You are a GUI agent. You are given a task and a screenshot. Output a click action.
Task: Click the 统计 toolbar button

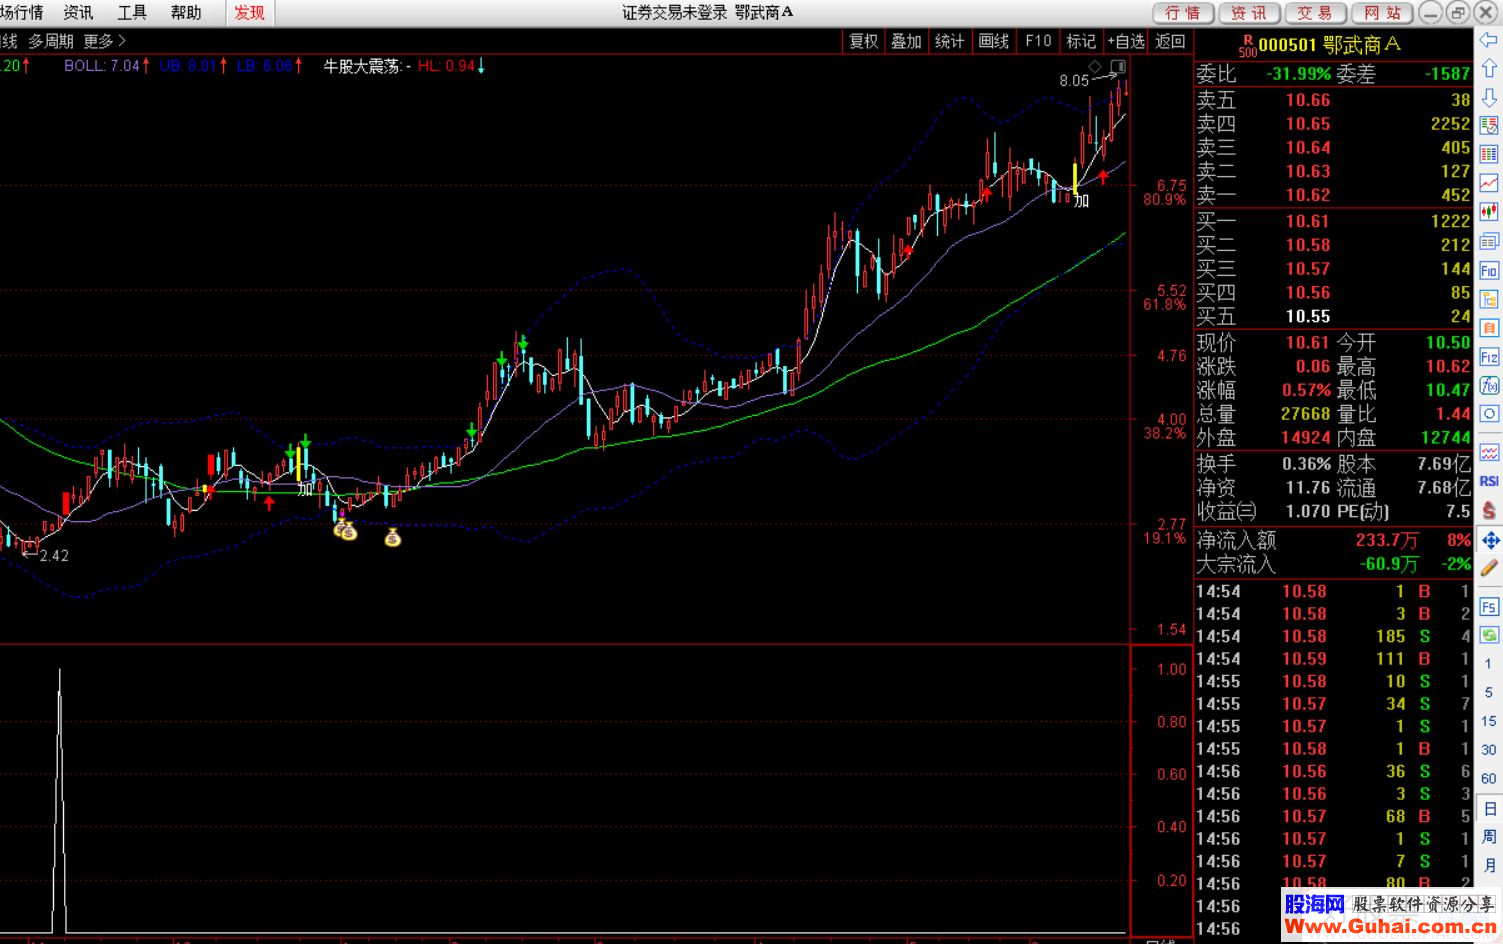950,41
